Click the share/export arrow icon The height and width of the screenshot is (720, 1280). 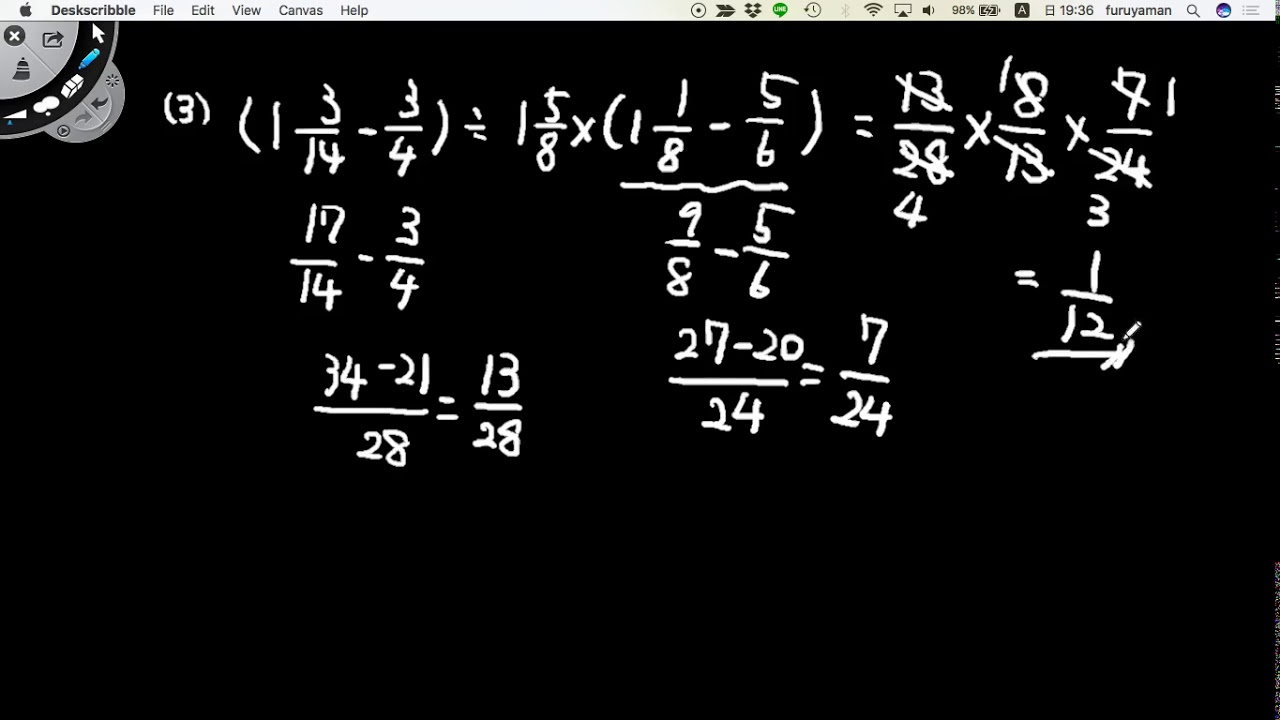pyautogui.click(x=53, y=39)
